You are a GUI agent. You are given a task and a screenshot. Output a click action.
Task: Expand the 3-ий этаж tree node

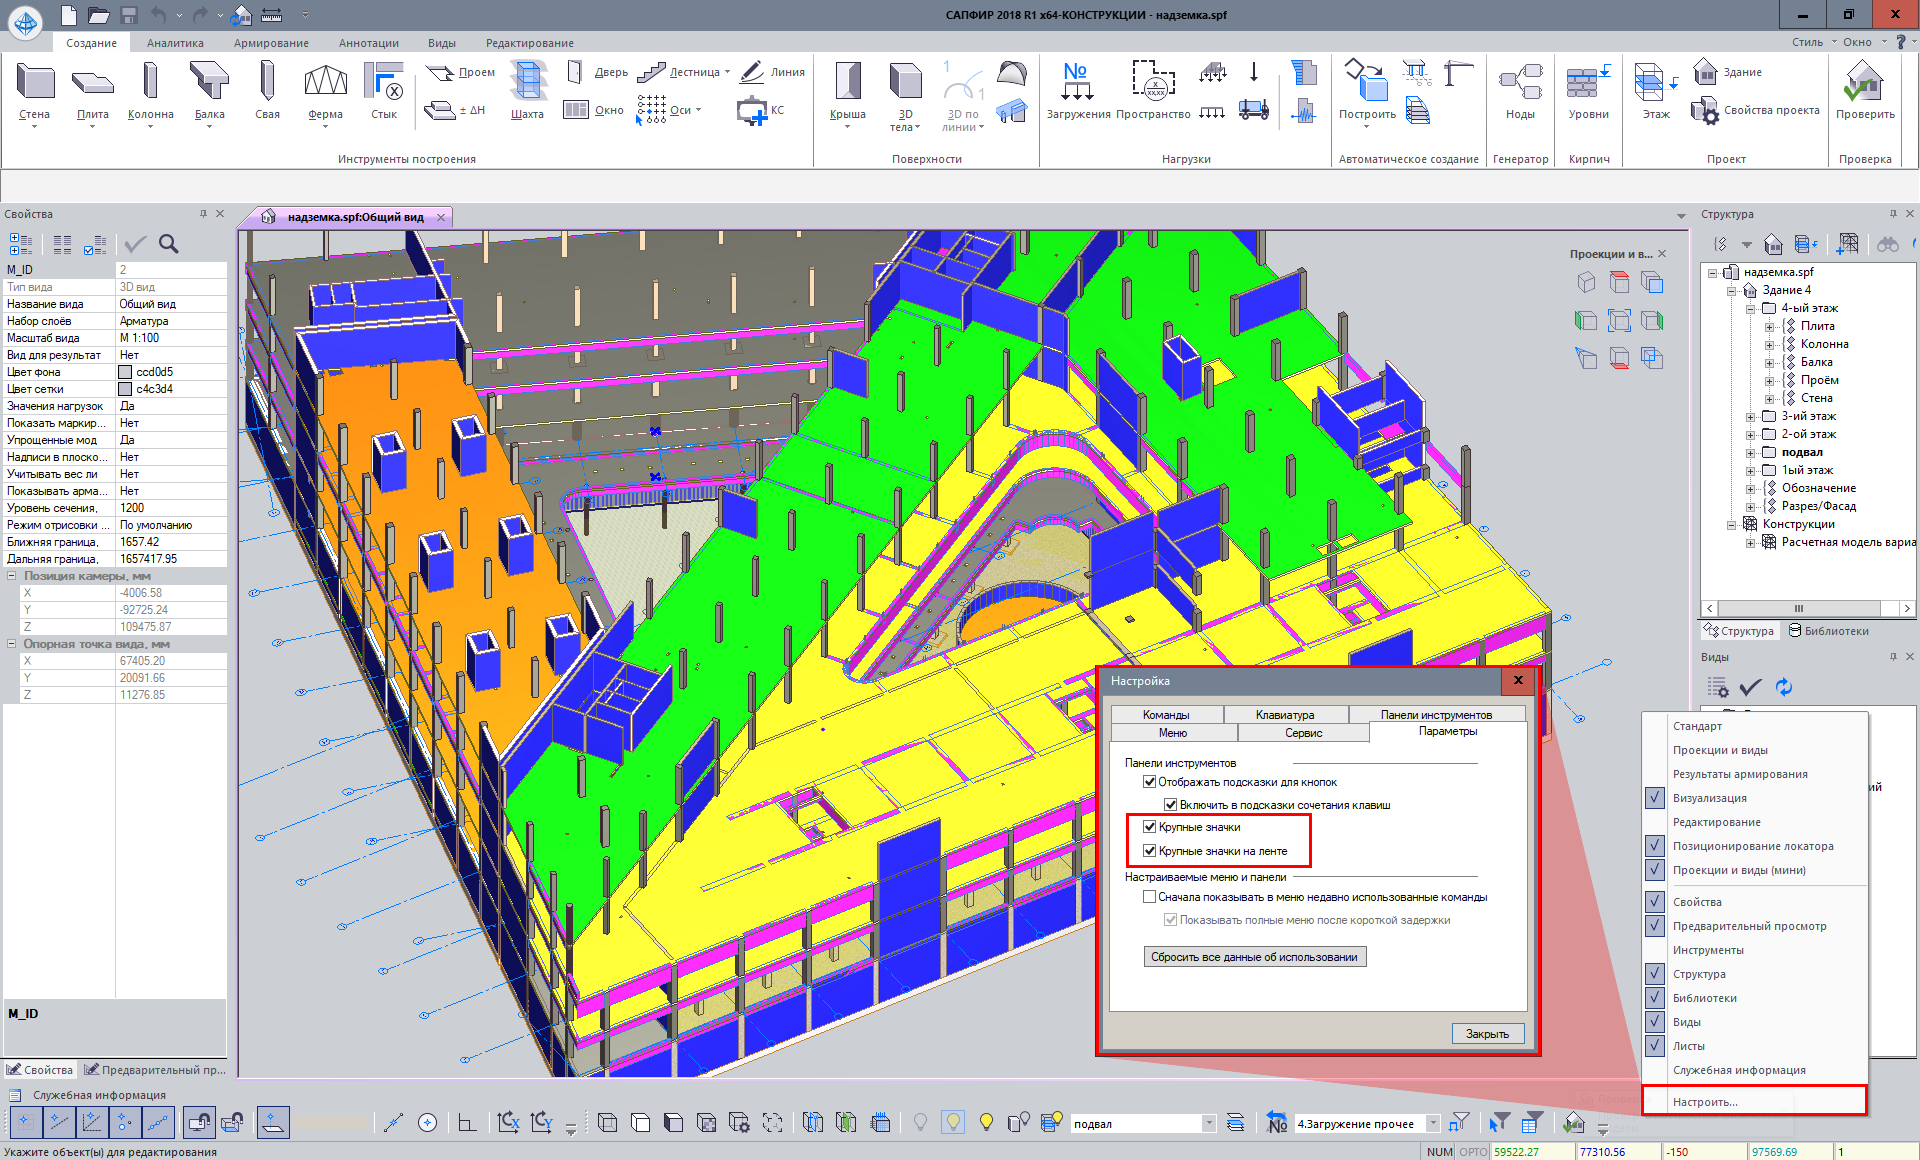(1751, 417)
